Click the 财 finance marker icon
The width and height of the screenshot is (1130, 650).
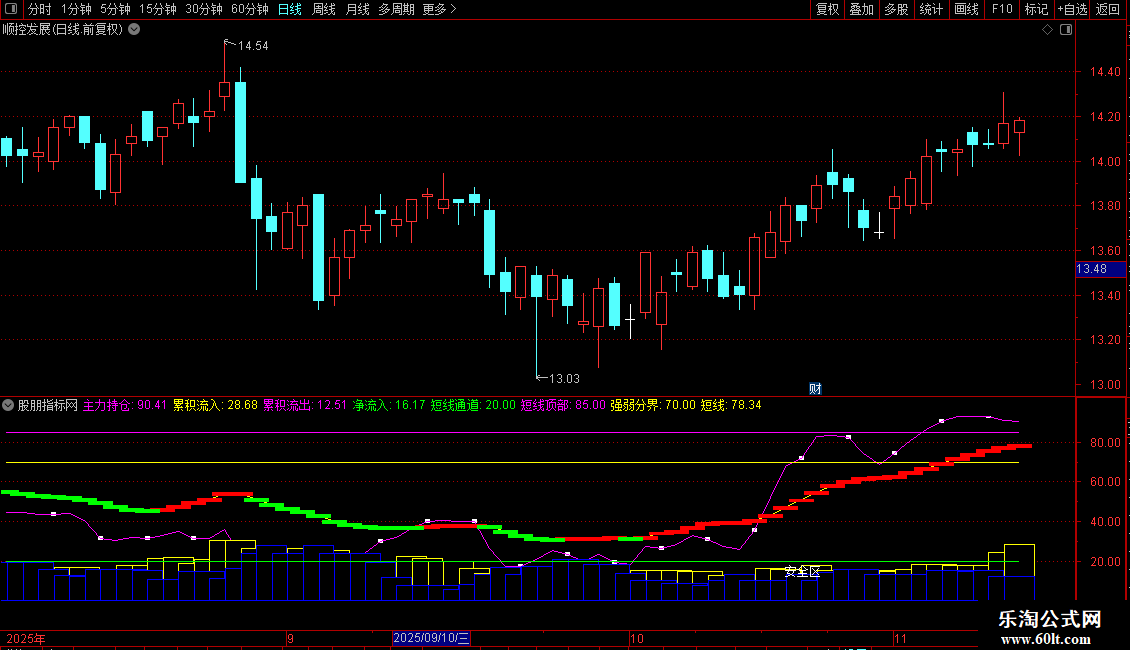pos(815,388)
